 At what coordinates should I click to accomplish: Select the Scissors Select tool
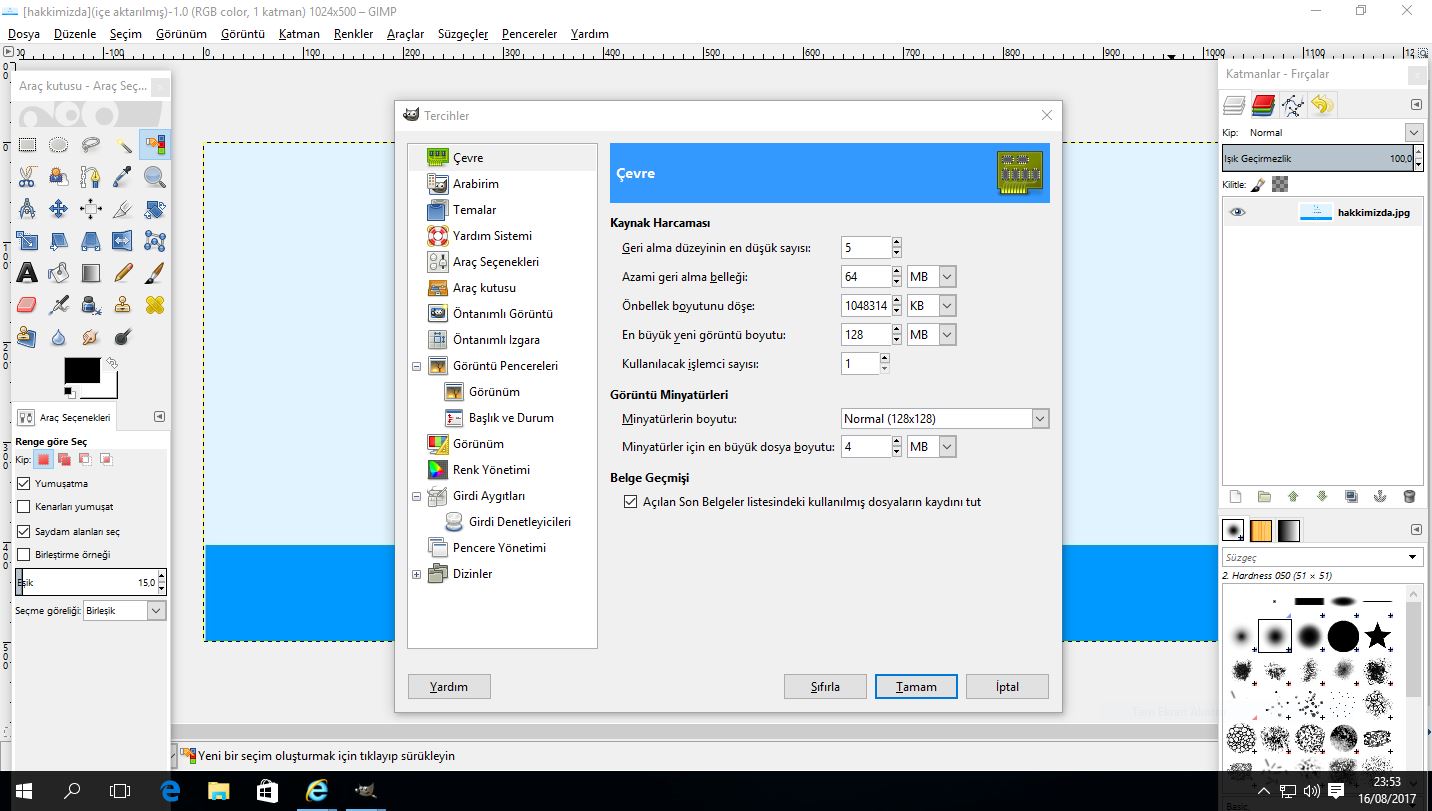27,177
